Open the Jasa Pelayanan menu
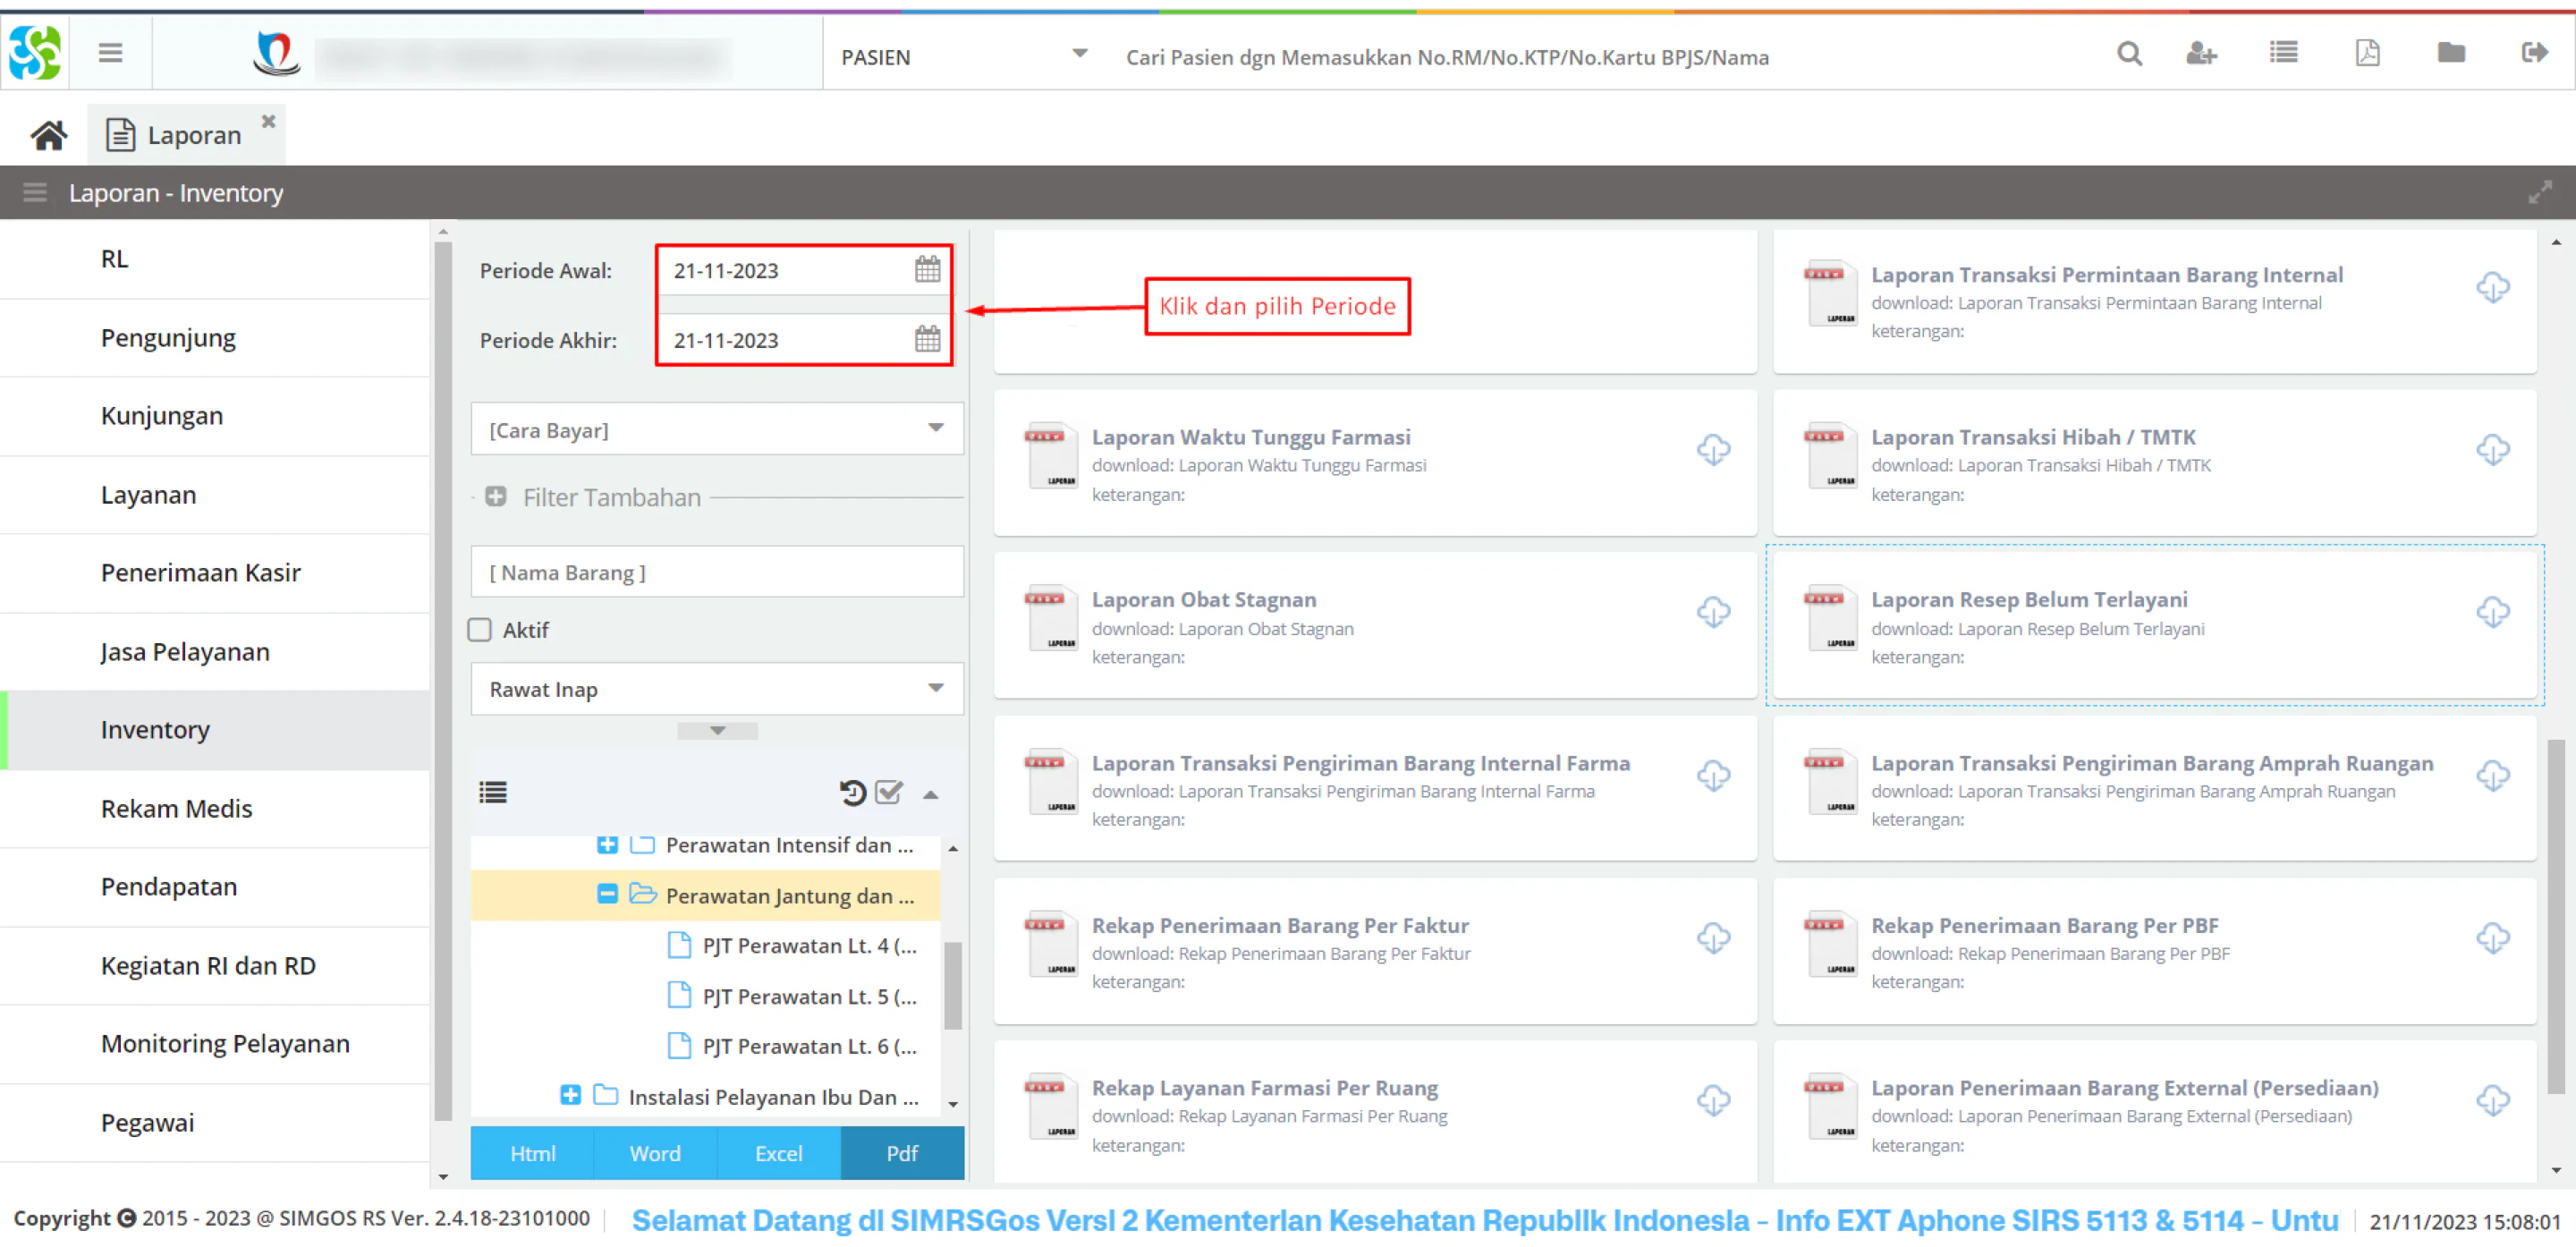 tap(215, 652)
